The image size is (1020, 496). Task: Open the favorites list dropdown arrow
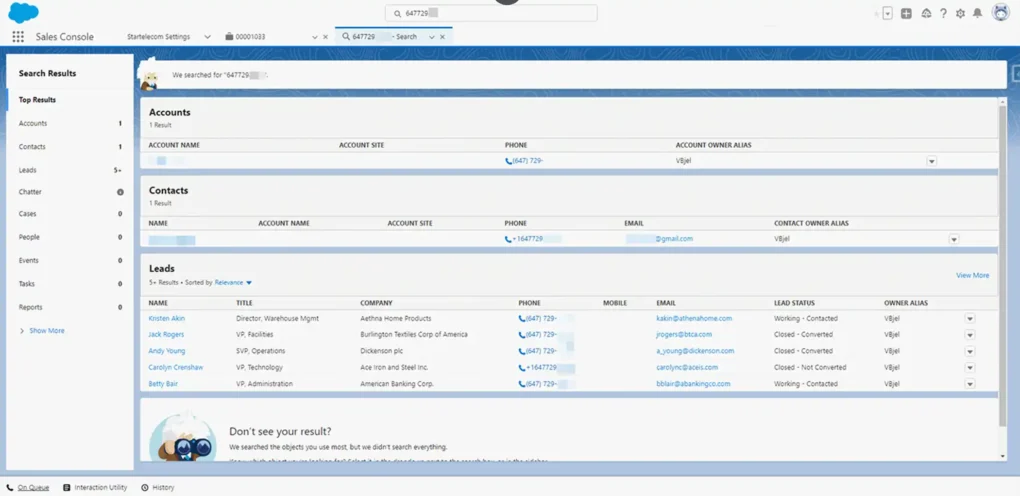tap(887, 13)
